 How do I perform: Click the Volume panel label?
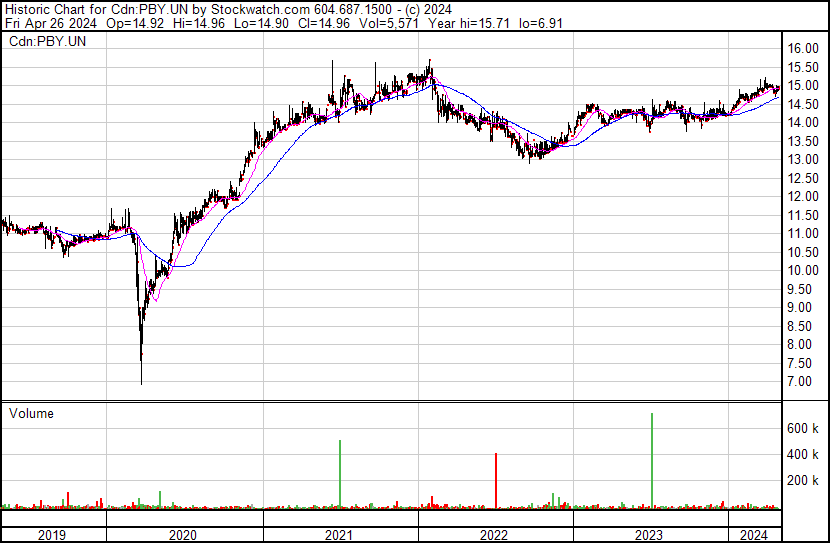click(x=31, y=413)
